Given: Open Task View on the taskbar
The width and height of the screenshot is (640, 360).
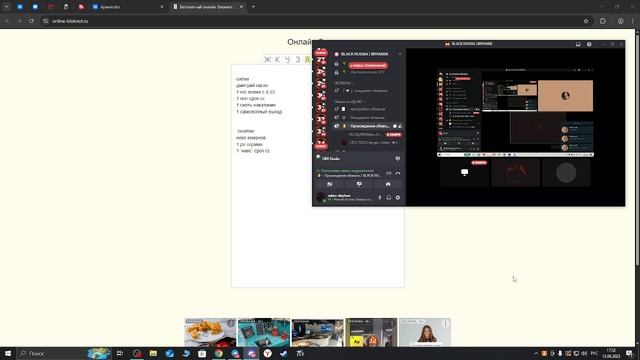Looking at the screenshot, I should pos(120,353).
